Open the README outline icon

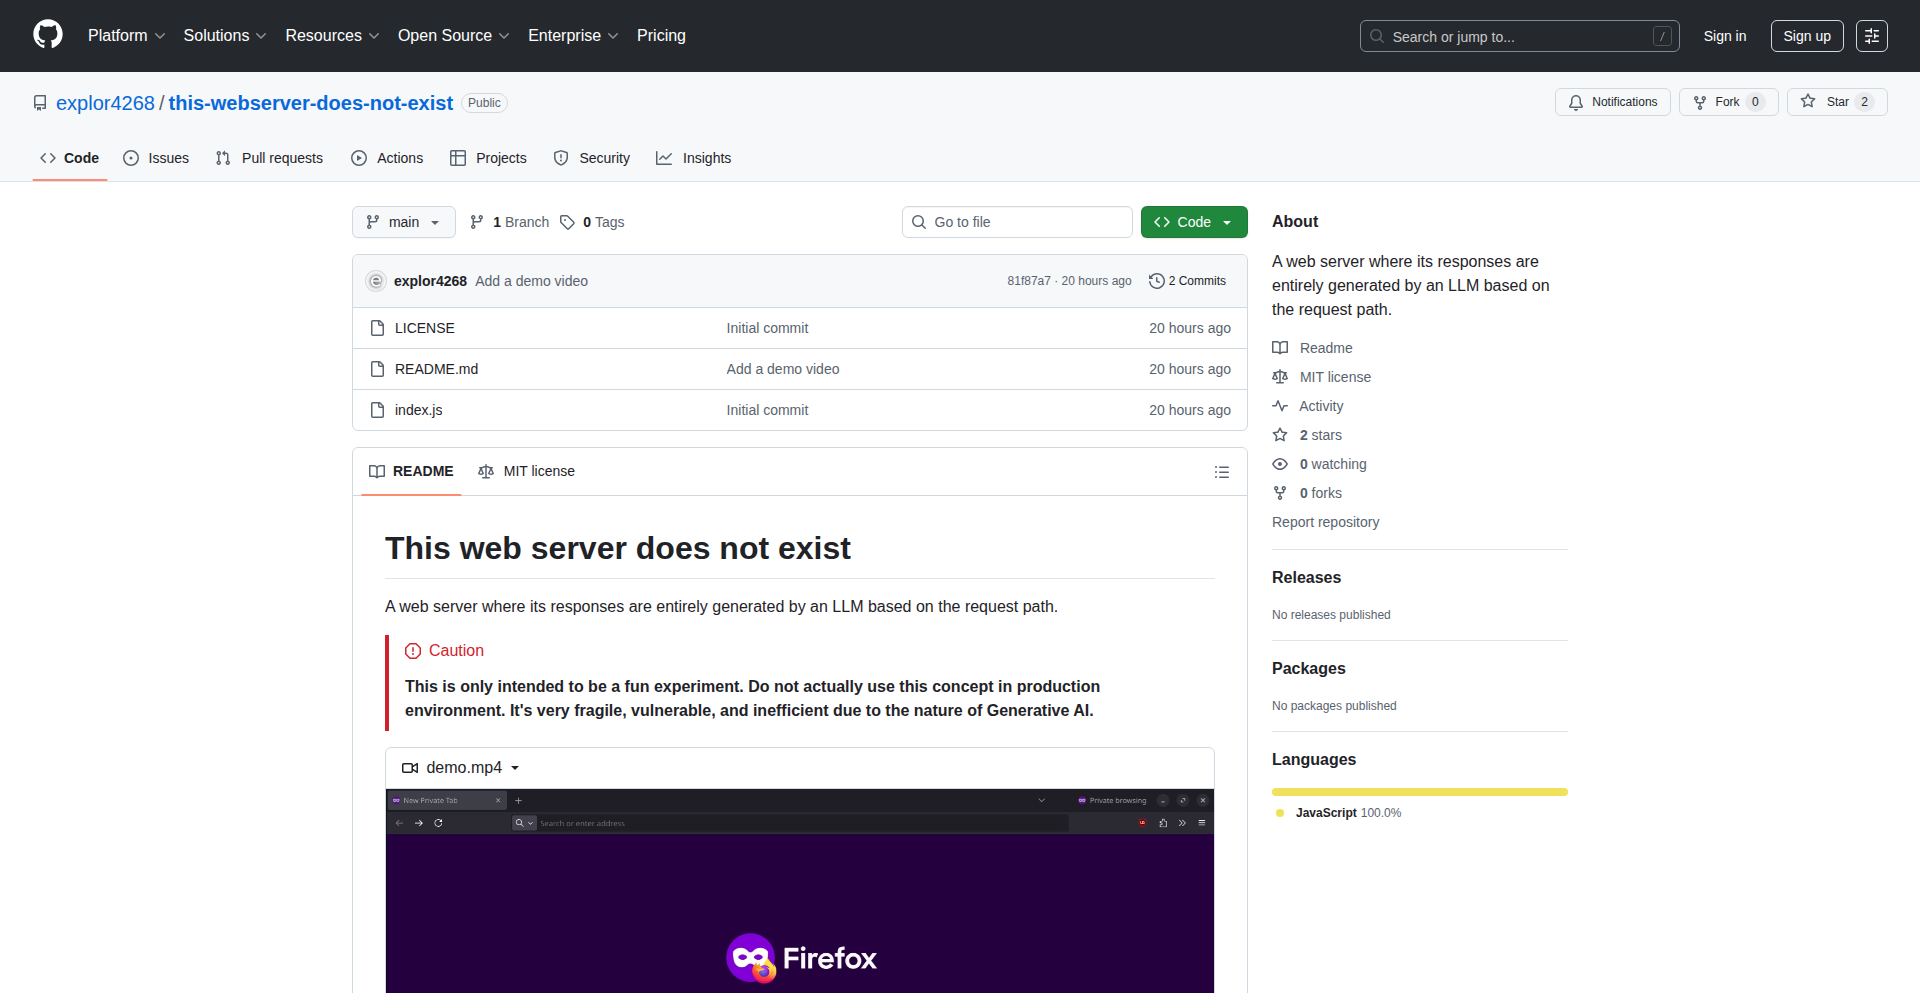click(x=1221, y=472)
